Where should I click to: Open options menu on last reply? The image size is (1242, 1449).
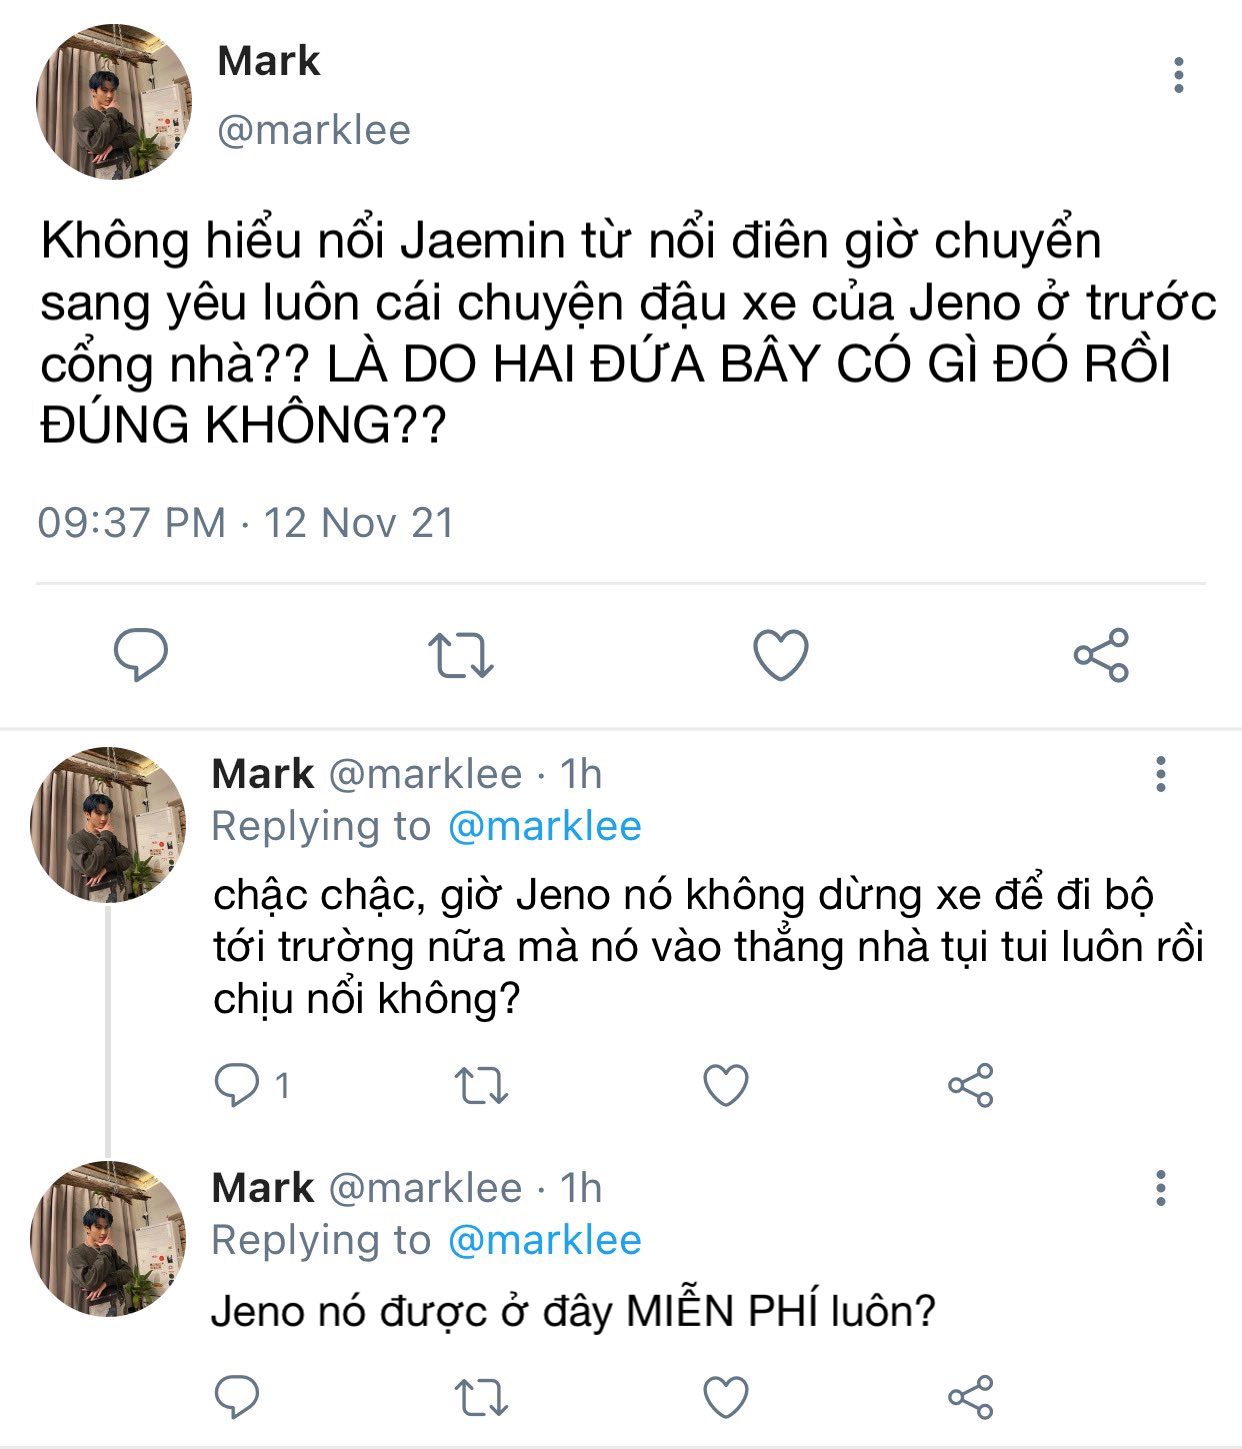pyautogui.click(x=1161, y=1188)
